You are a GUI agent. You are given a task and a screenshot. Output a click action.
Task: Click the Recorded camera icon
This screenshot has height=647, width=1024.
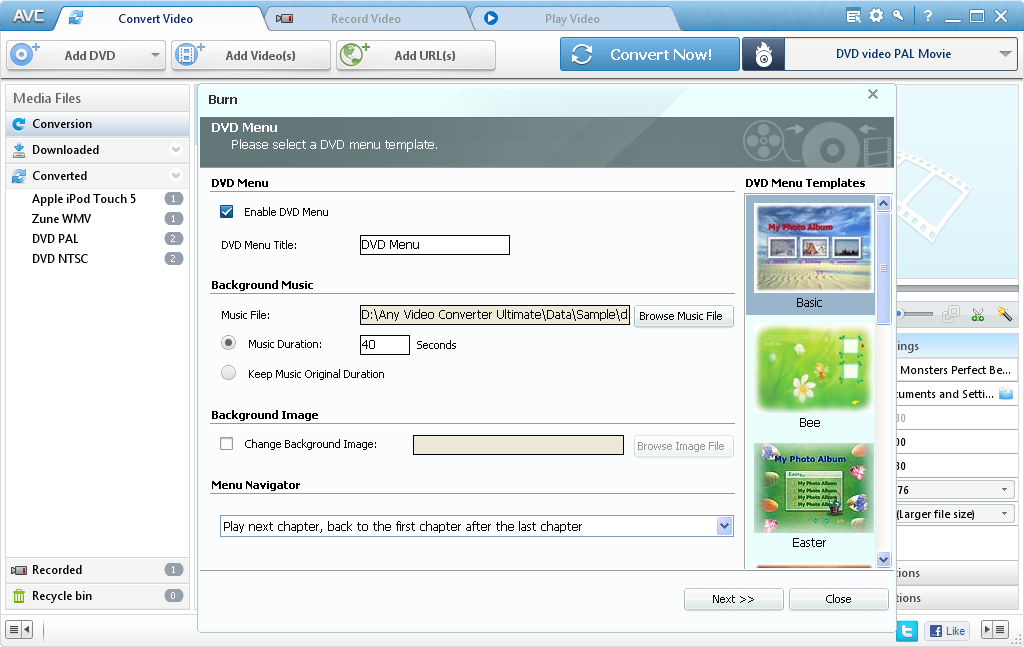click(x=19, y=570)
